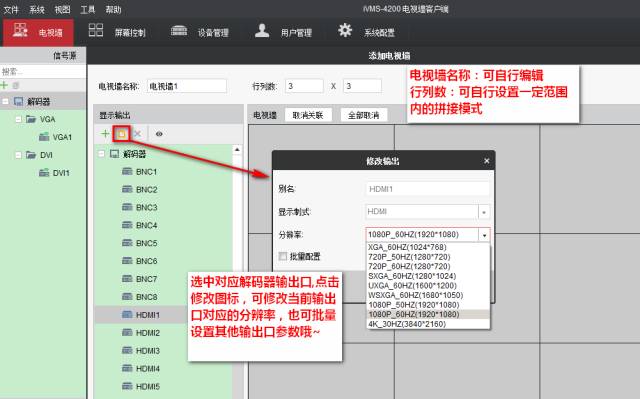Open the 分辨率 resolution dropdown arrow
This screenshot has height=399, width=640.
tap(484, 235)
